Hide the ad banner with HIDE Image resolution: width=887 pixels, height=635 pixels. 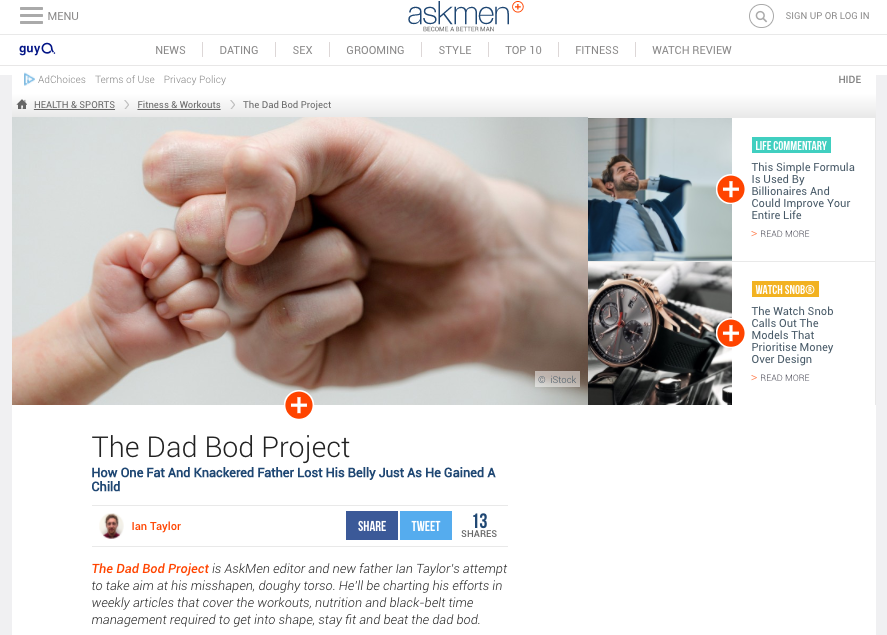[849, 80]
